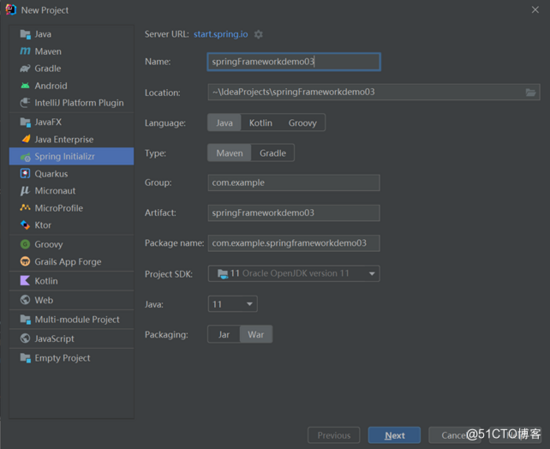This screenshot has width=550, height=449.
Task: Select the Web label in project type list
Action: coord(44,300)
